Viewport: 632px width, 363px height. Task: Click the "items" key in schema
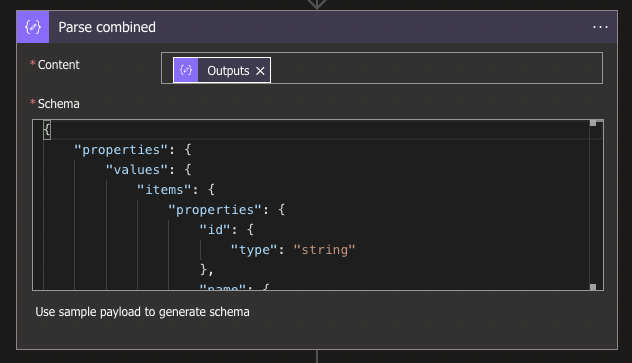(x=164, y=189)
